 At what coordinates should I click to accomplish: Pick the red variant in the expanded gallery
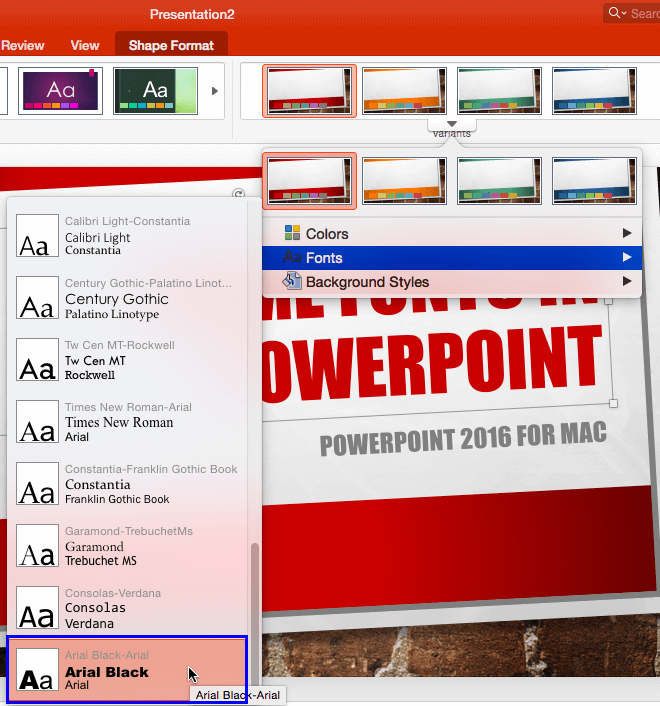309,181
